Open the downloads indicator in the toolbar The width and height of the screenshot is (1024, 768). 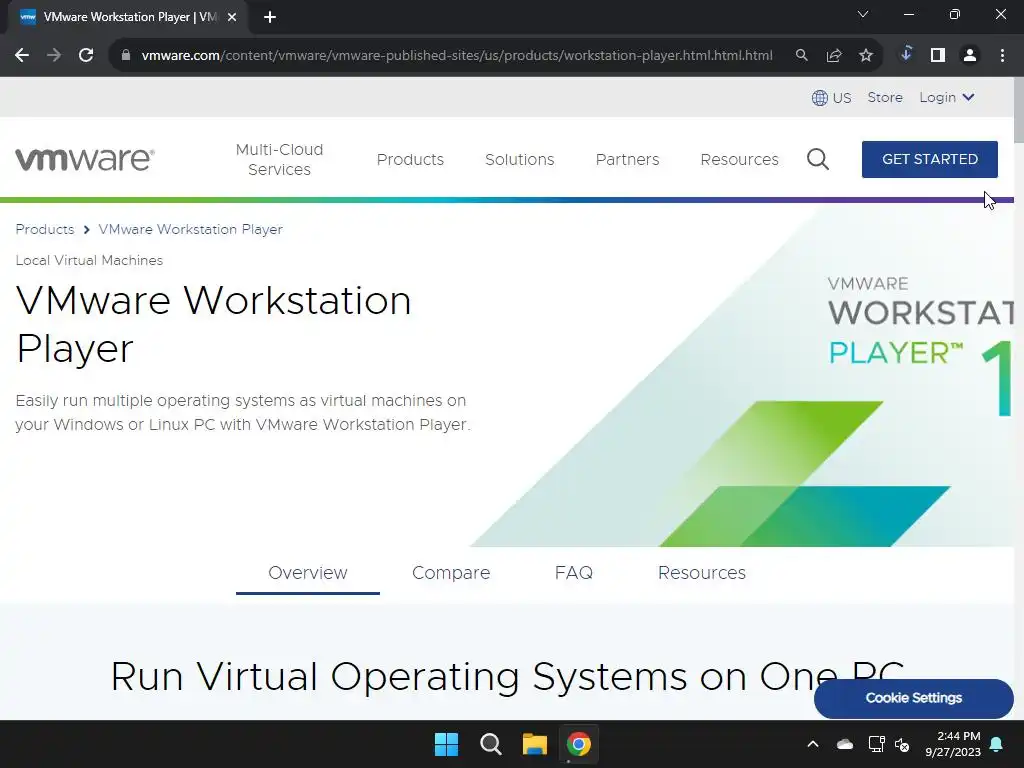[x=906, y=54]
